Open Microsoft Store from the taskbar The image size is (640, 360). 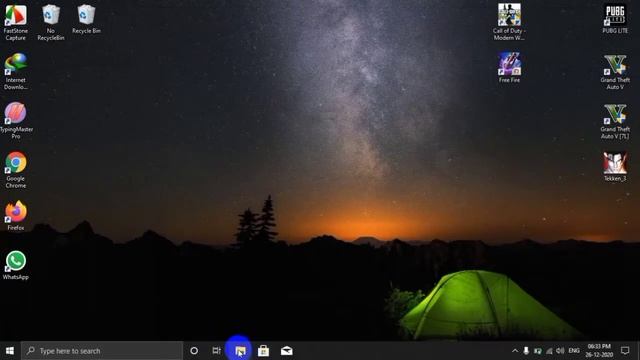pos(263,351)
